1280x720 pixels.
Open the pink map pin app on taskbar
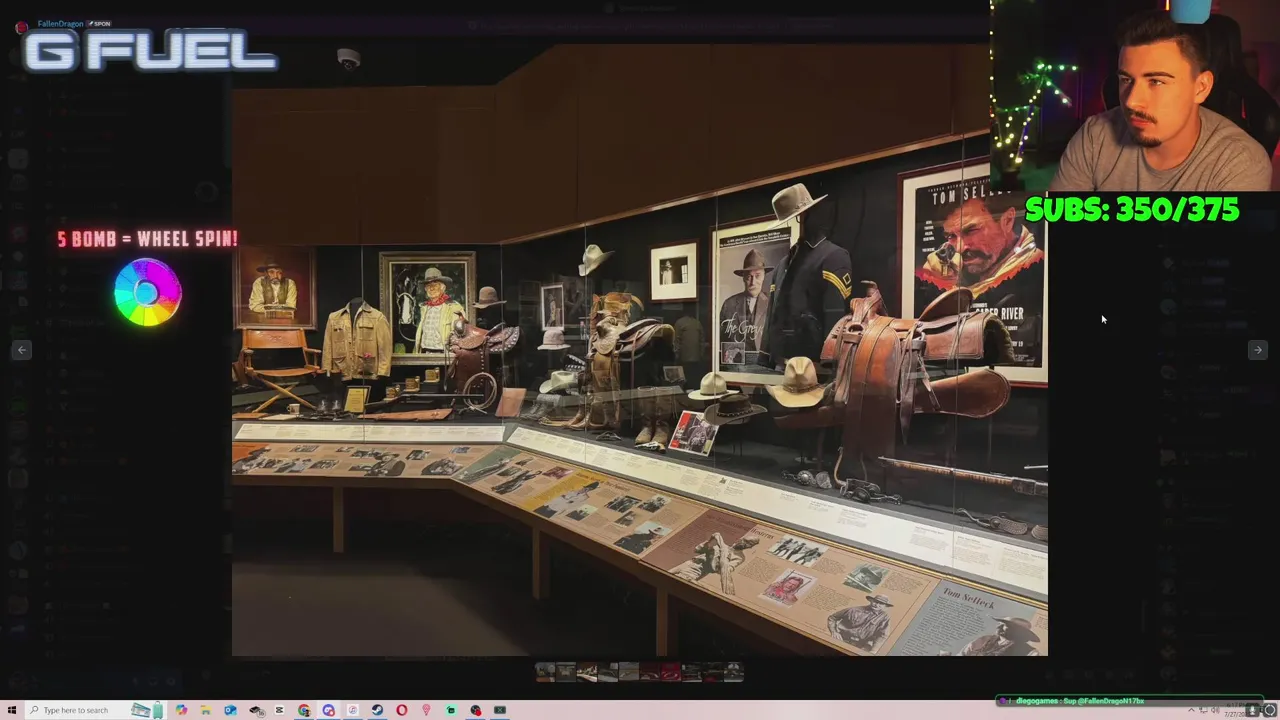[426, 710]
